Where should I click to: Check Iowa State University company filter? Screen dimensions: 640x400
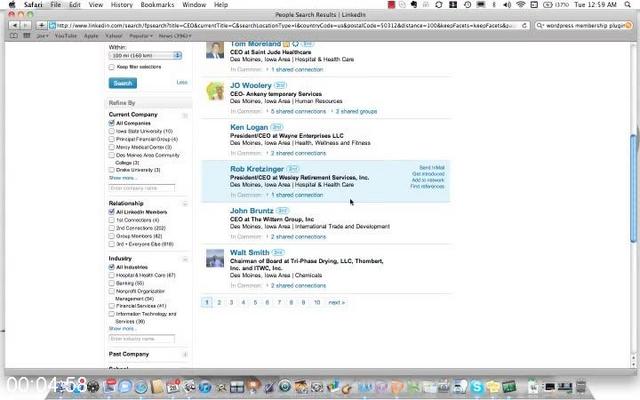click(x=111, y=131)
